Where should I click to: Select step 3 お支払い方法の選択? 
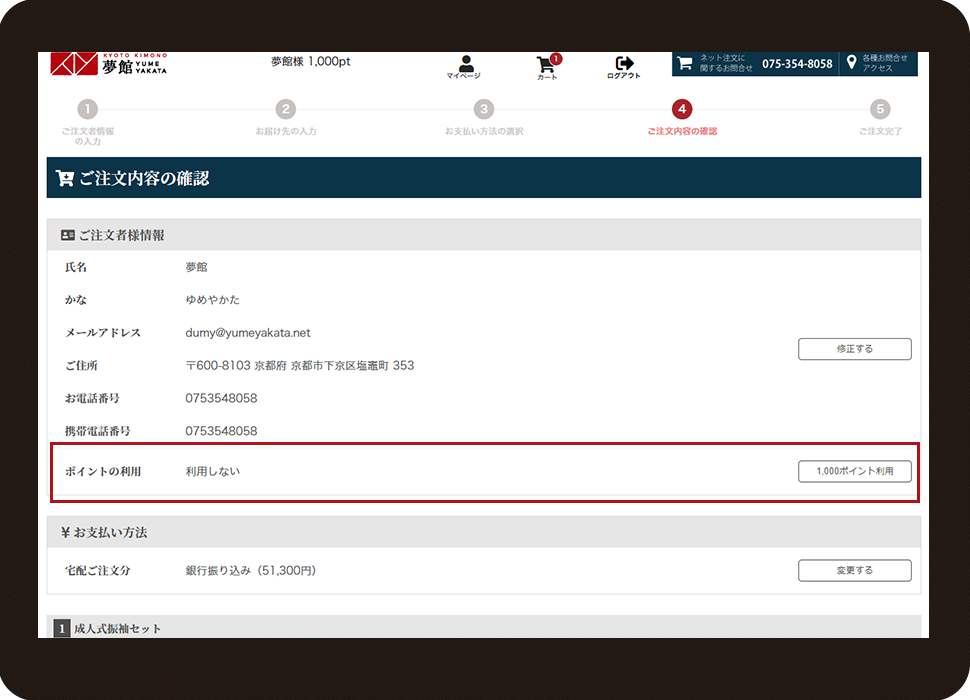coord(484,110)
